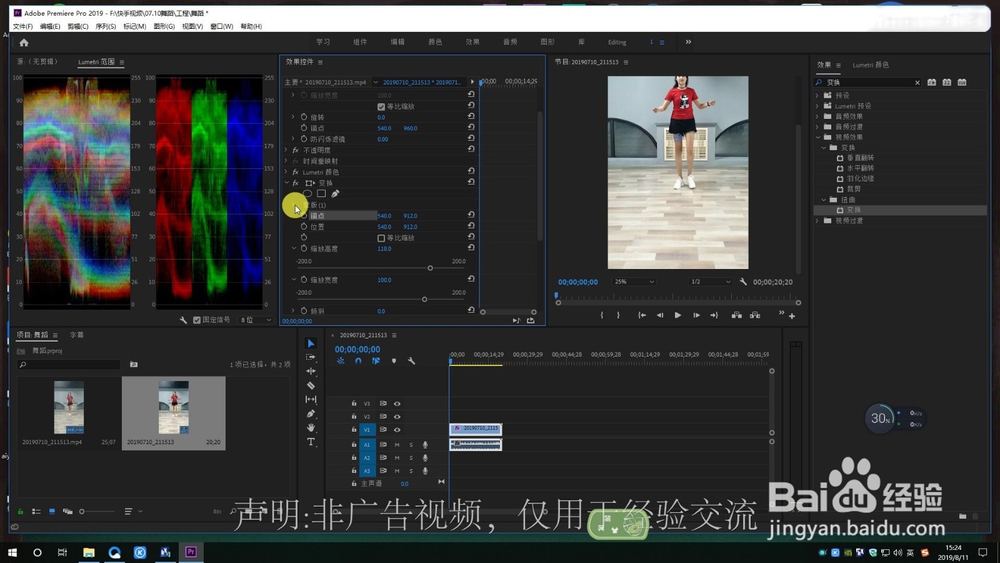Toggle 固定信号 checkbox in scopes
This screenshot has width=1000, height=563.
(196, 320)
